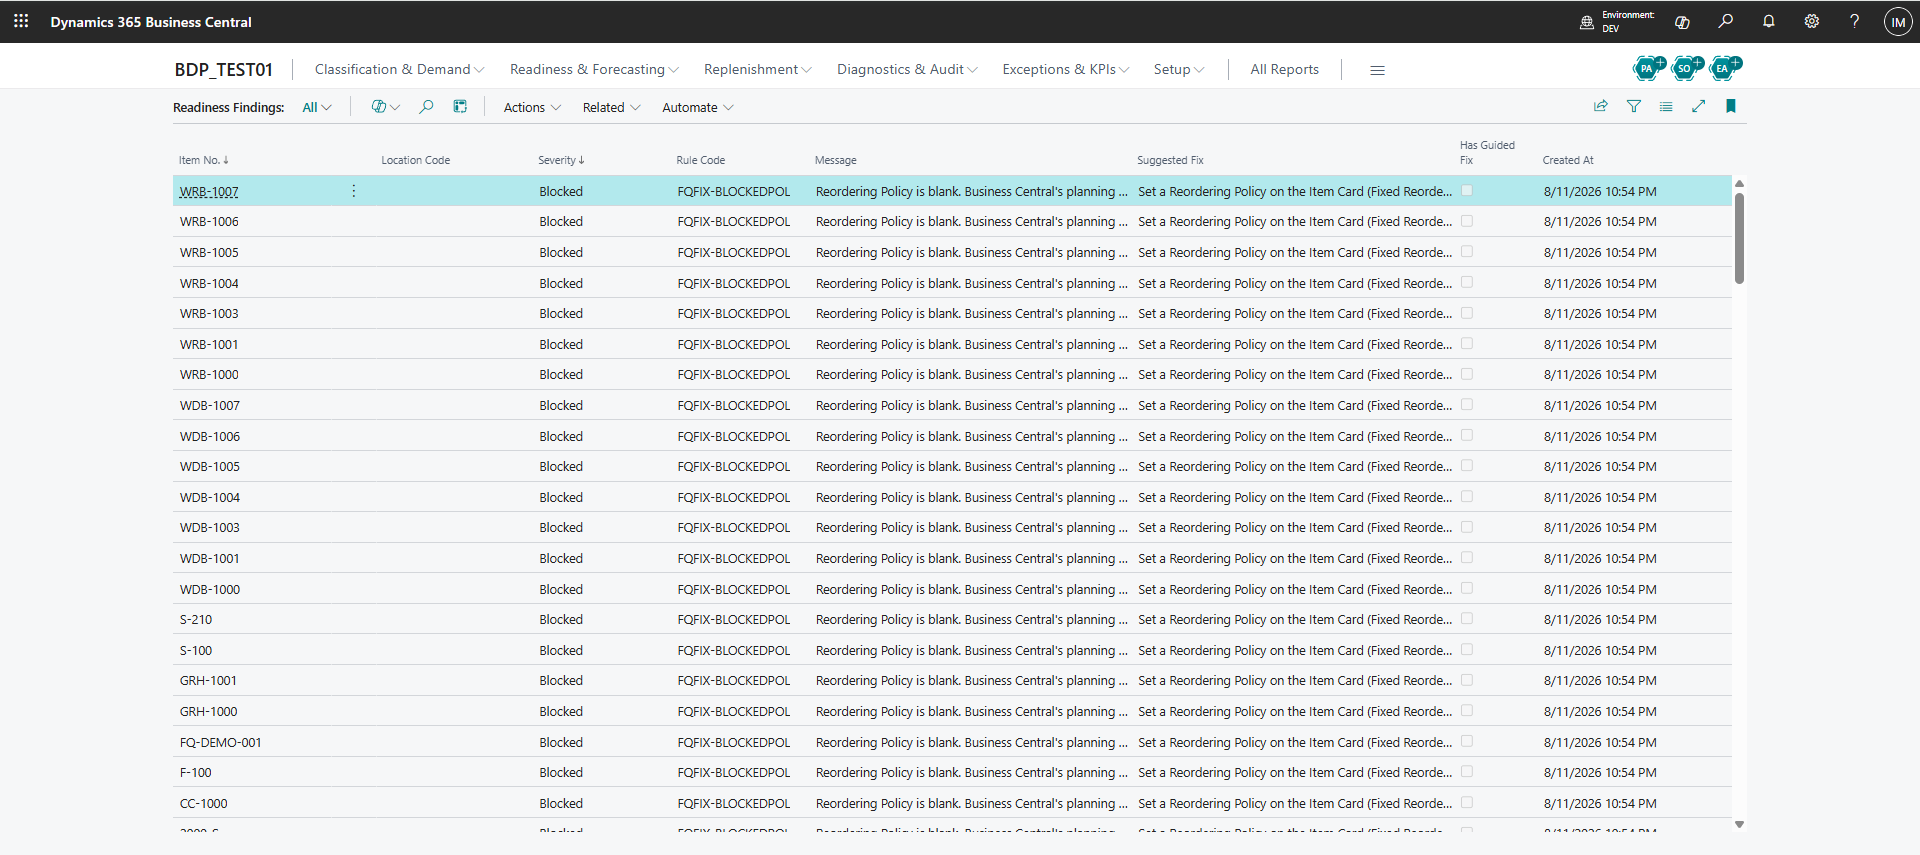Open the Related dropdown
Image resolution: width=1920 pixels, height=855 pixels.
pos(611,107)
